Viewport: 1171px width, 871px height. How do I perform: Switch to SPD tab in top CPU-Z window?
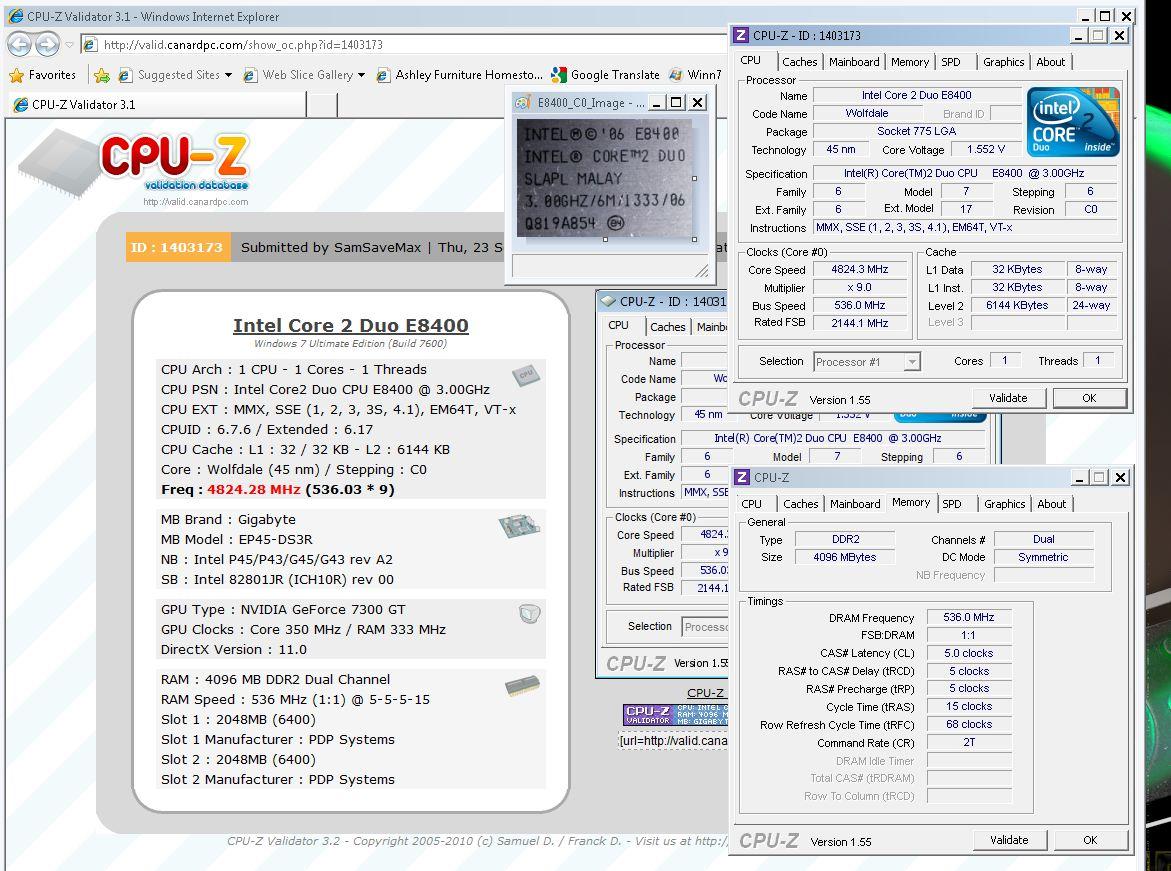pos(951,62)
